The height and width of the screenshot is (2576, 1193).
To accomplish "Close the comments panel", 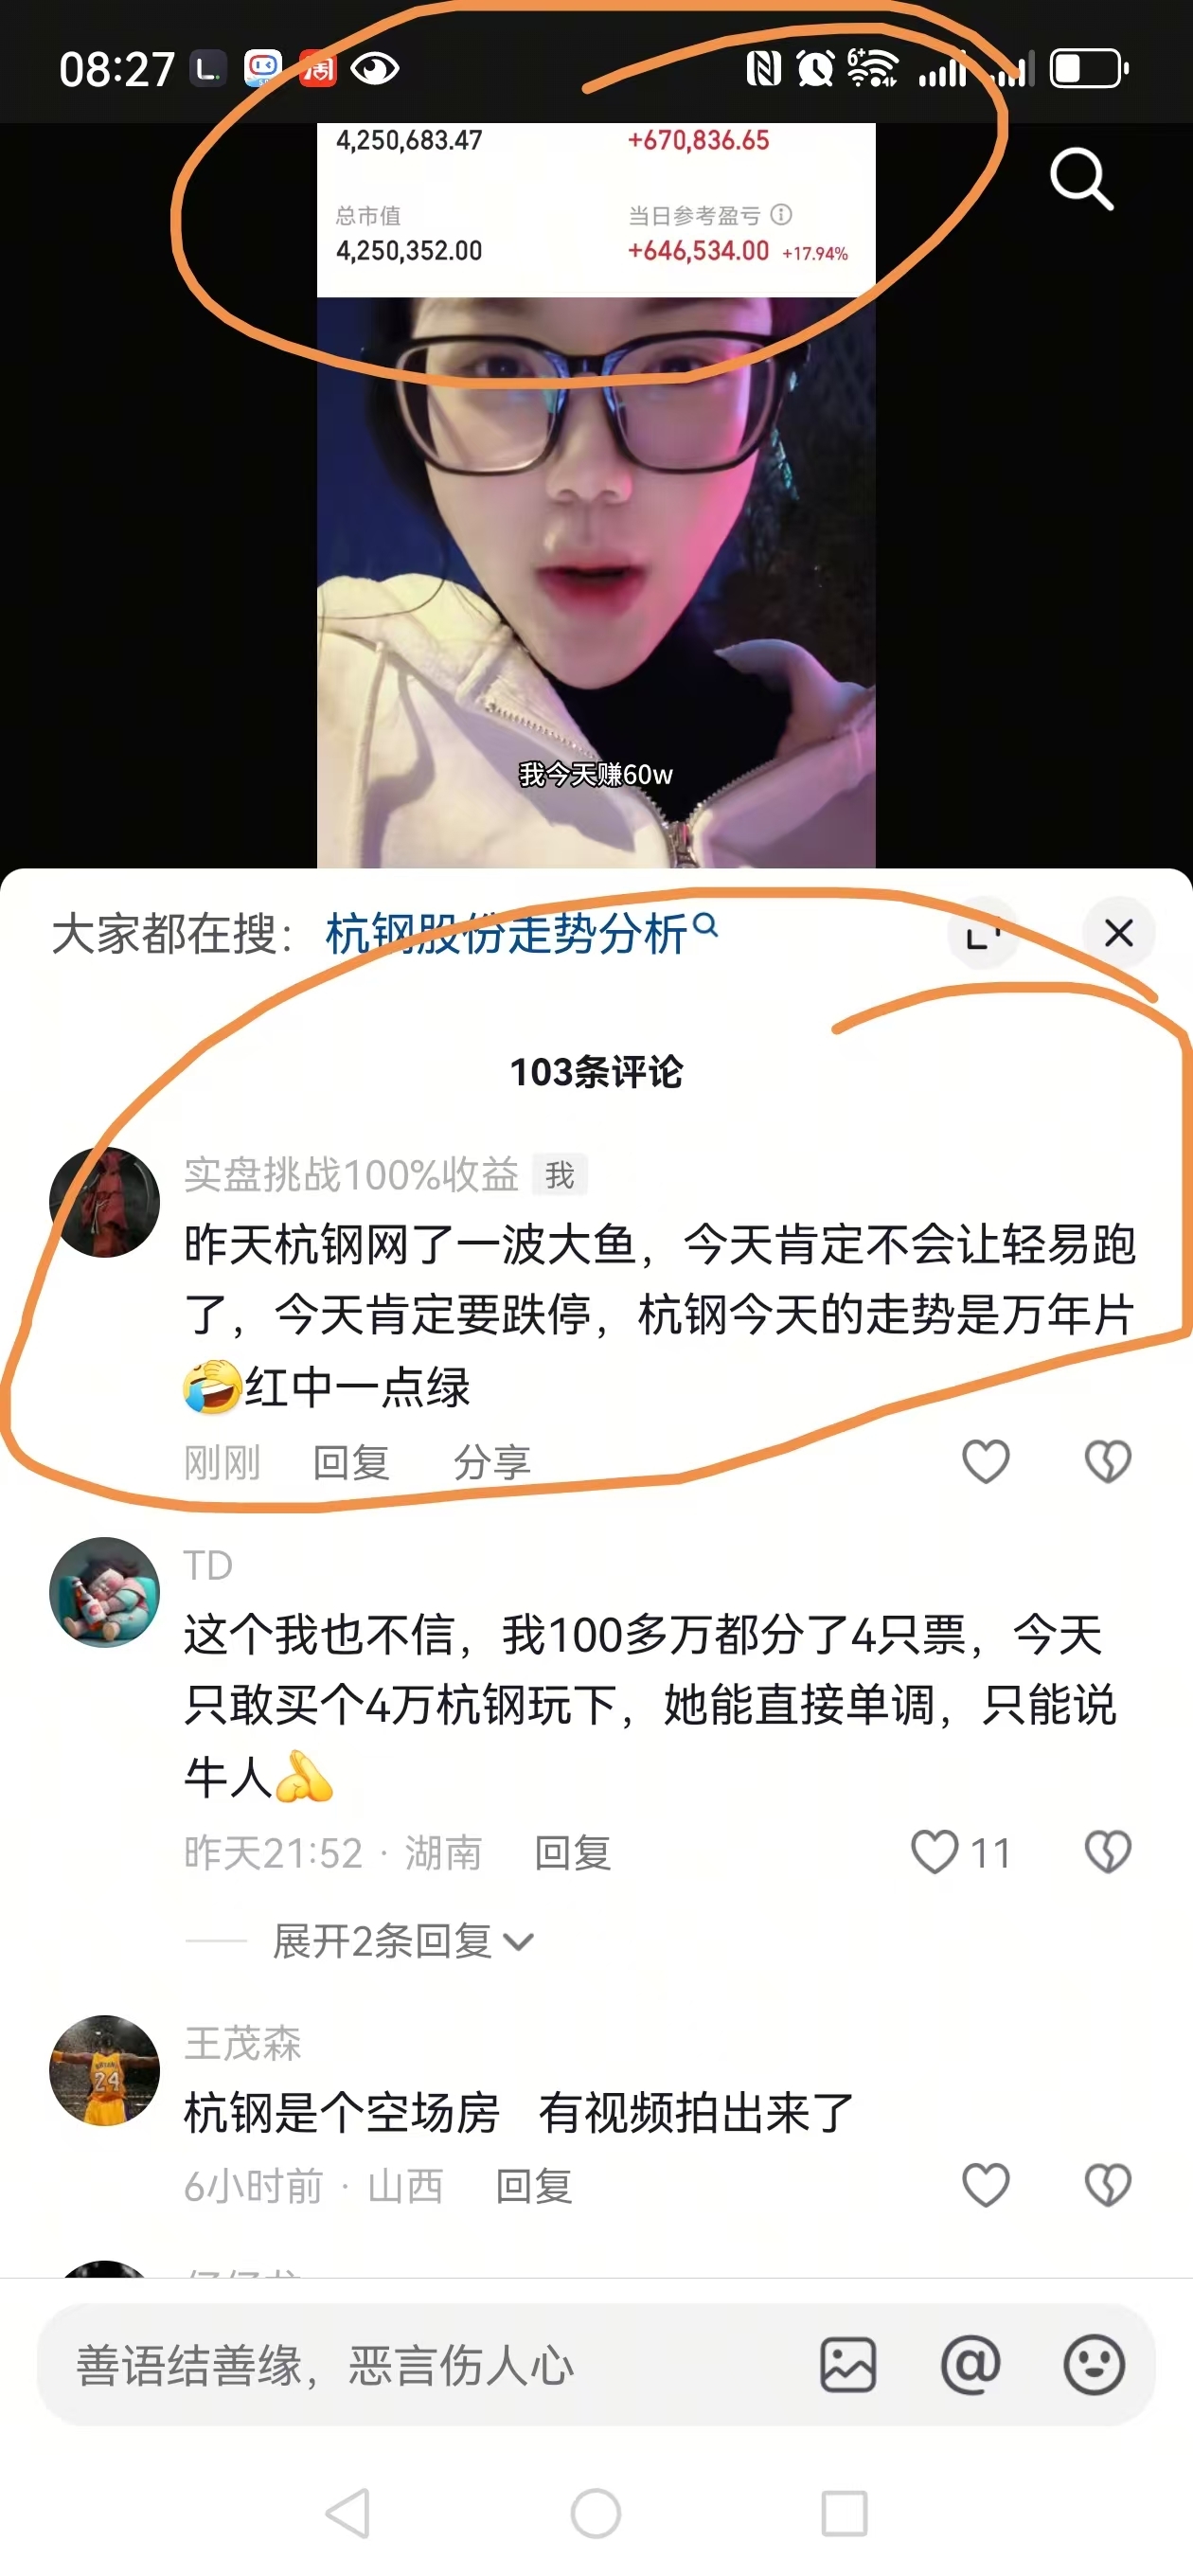I will point(1118,933).
